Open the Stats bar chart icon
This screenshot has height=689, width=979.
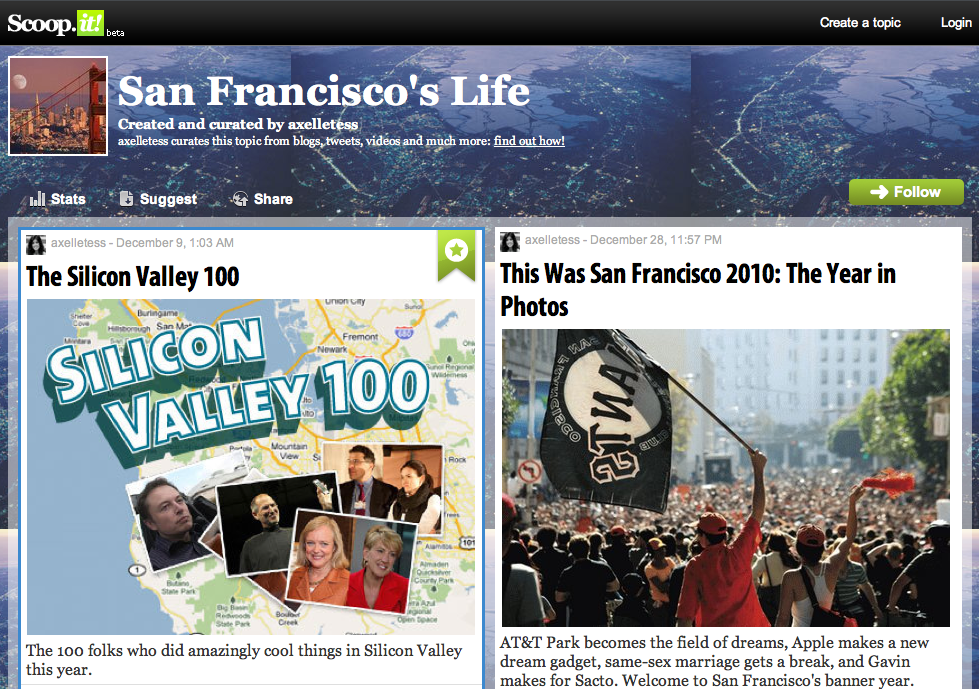[x=37, y=198]
